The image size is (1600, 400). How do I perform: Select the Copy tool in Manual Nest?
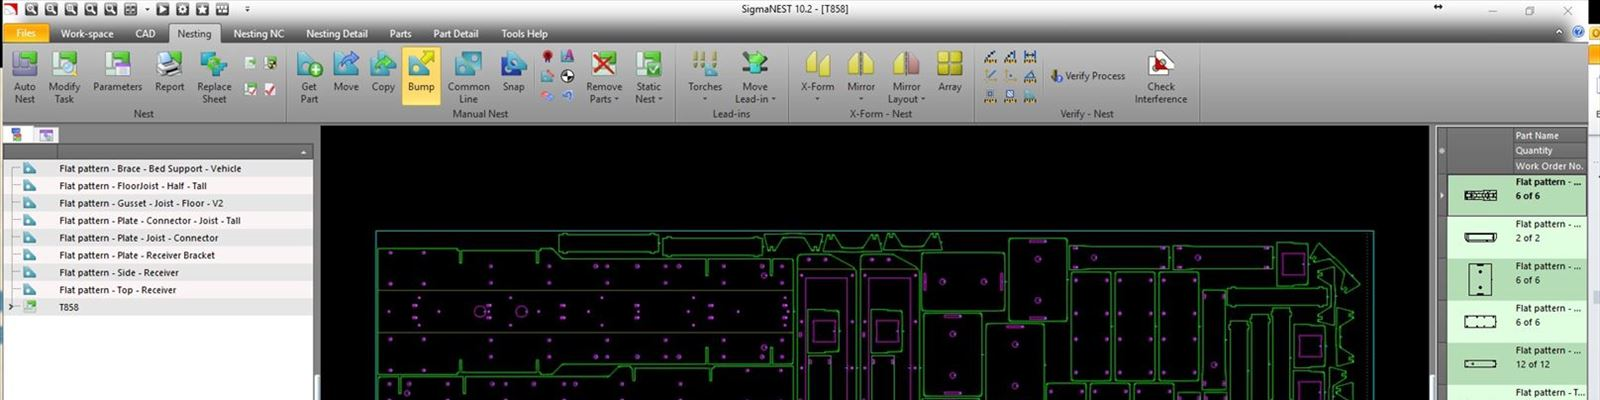[x=383, y=72]
